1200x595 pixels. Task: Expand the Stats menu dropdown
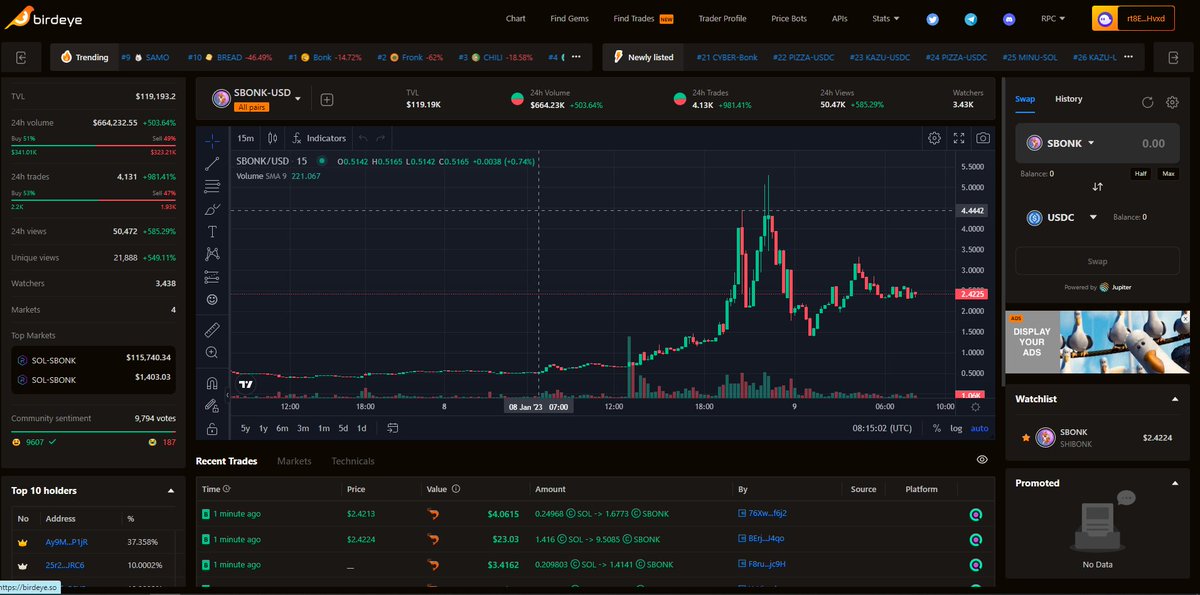coord(885,18)
